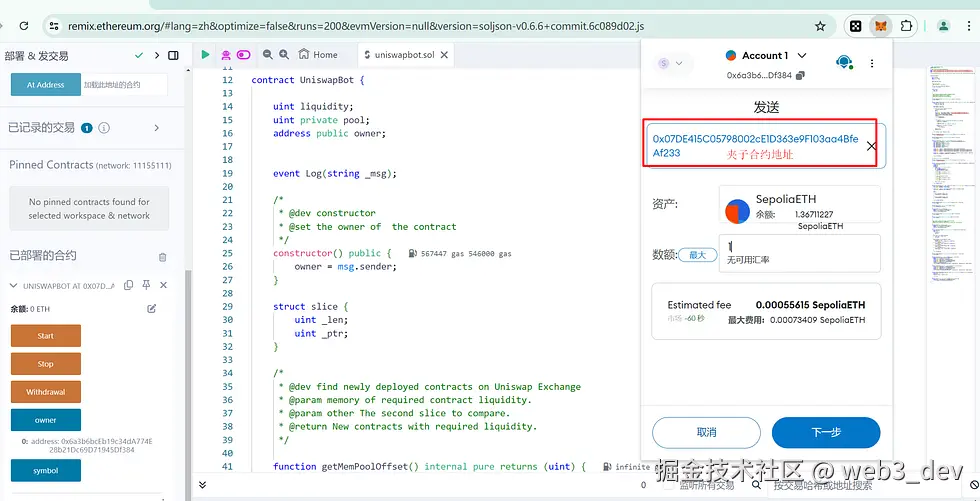The image size is (980, 501).
Task: Click the At Address button
Action: [x=46, y=85]
